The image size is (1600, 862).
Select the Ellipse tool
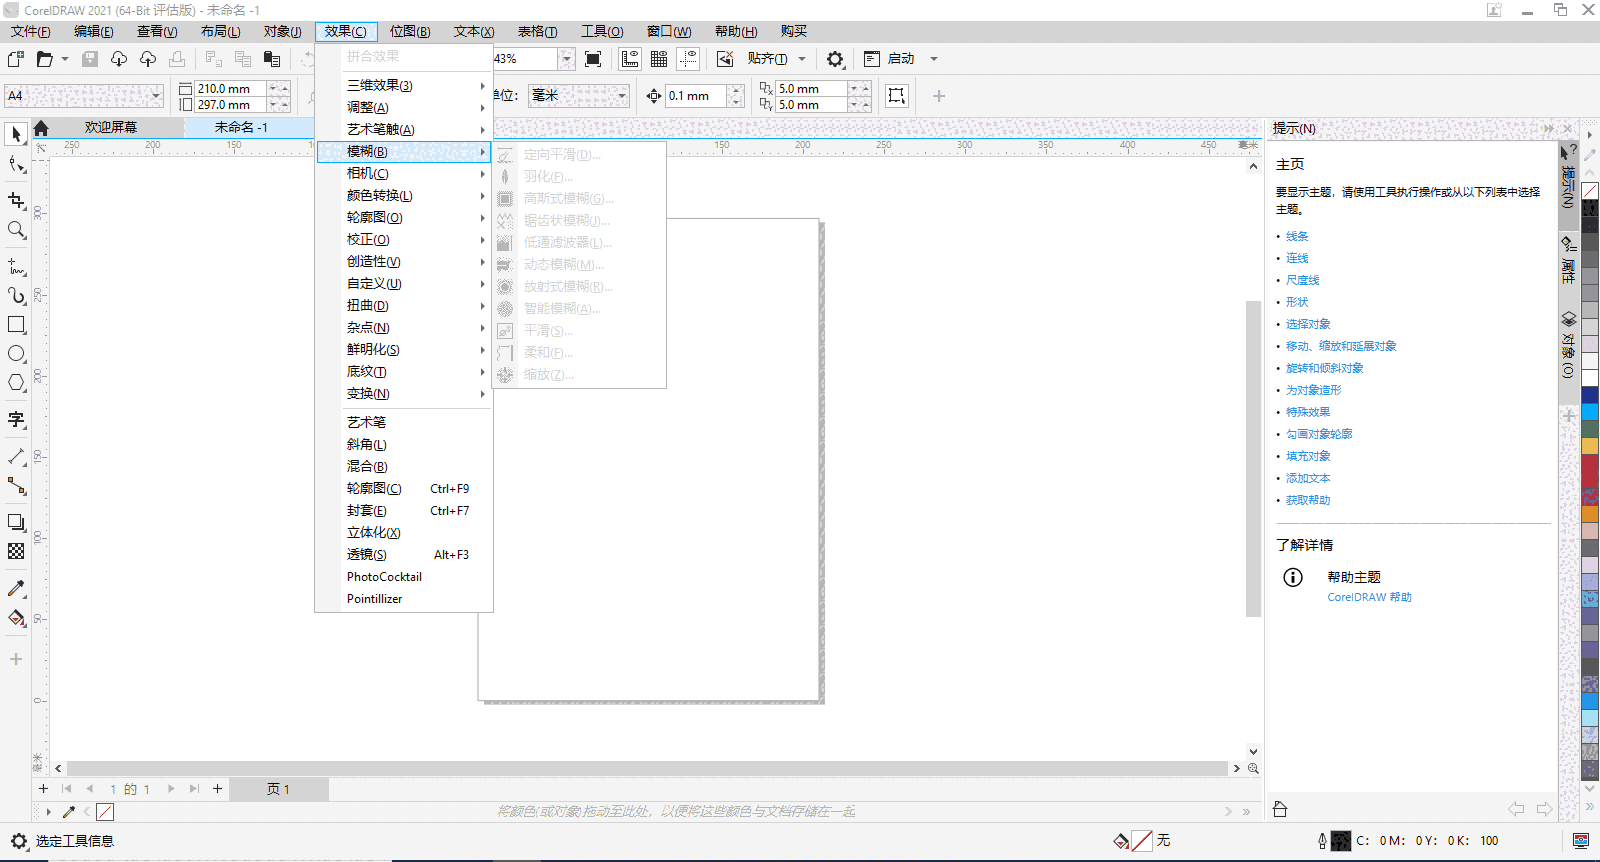coord(16,354)
